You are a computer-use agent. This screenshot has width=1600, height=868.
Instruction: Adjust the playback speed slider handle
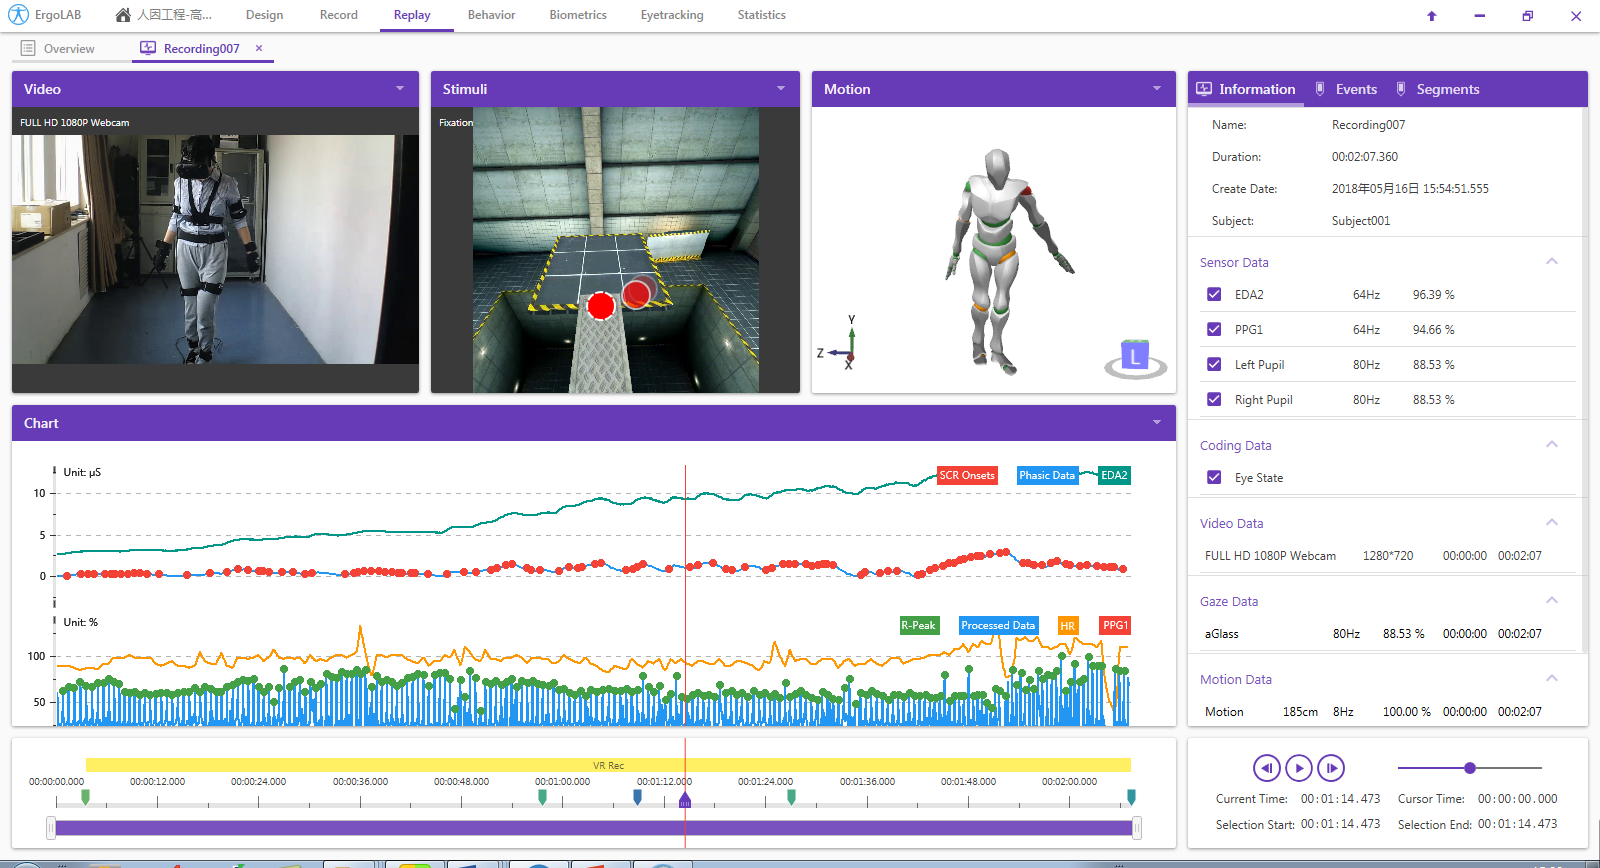1469,768
